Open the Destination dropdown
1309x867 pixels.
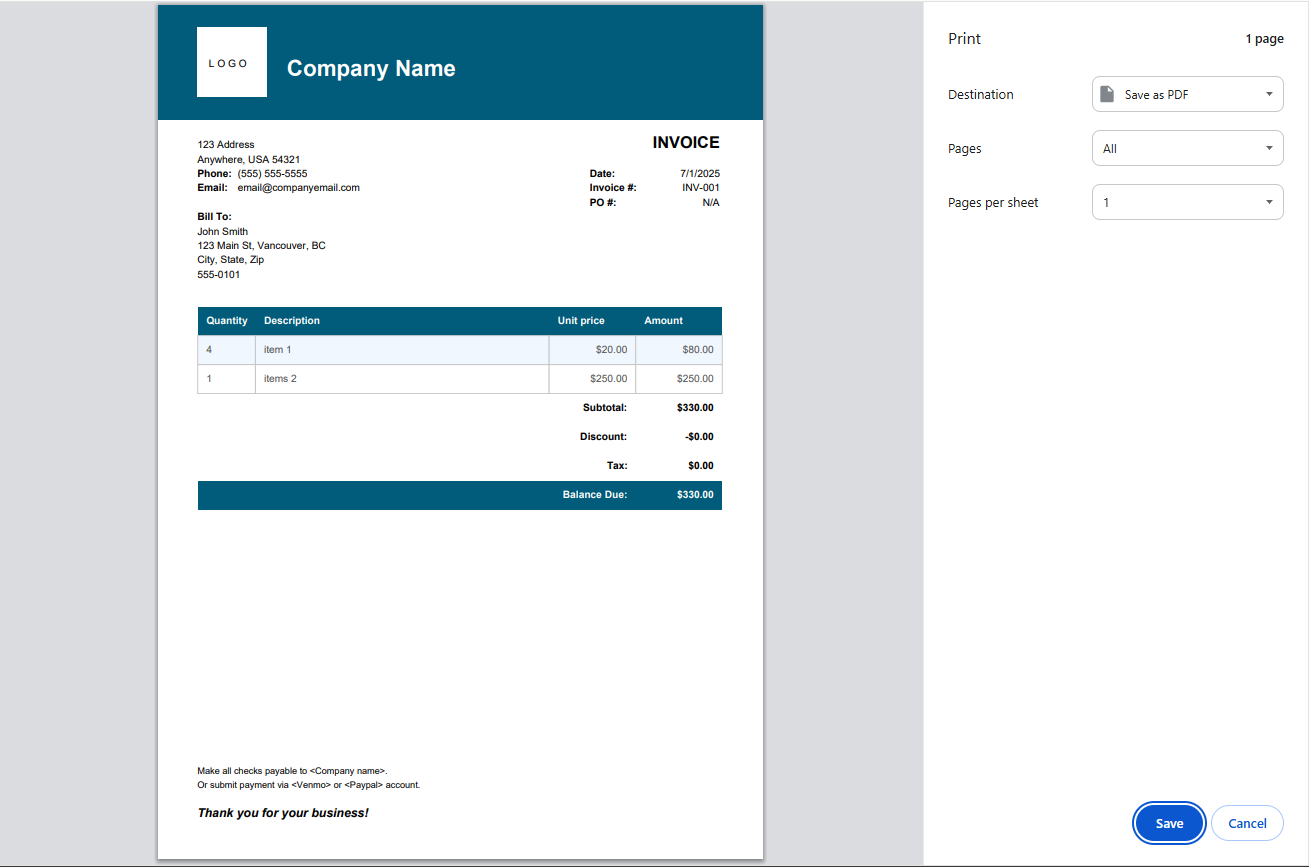1187,95
